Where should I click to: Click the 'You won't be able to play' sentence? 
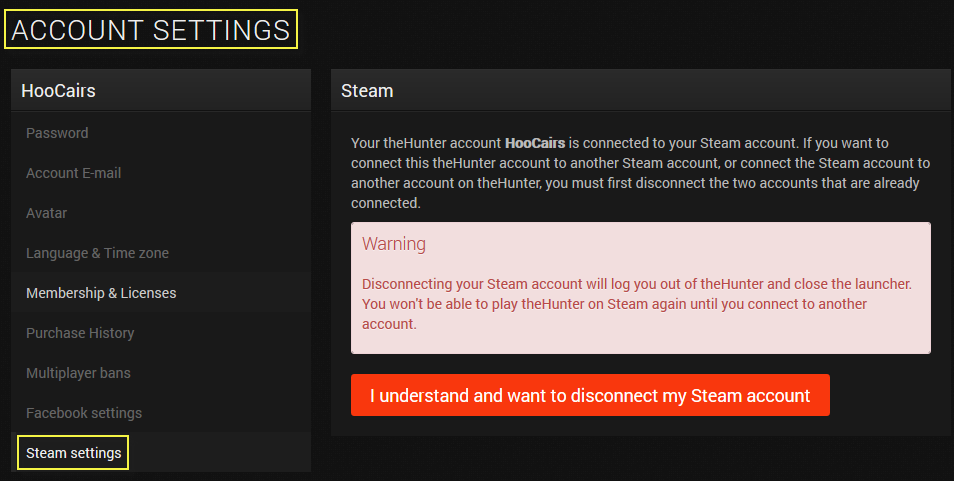click(x=614, y=304)
